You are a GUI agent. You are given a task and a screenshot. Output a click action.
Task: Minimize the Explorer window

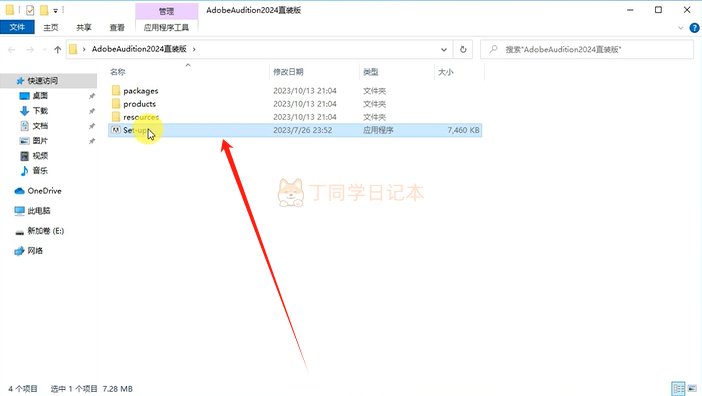(630, 10)
